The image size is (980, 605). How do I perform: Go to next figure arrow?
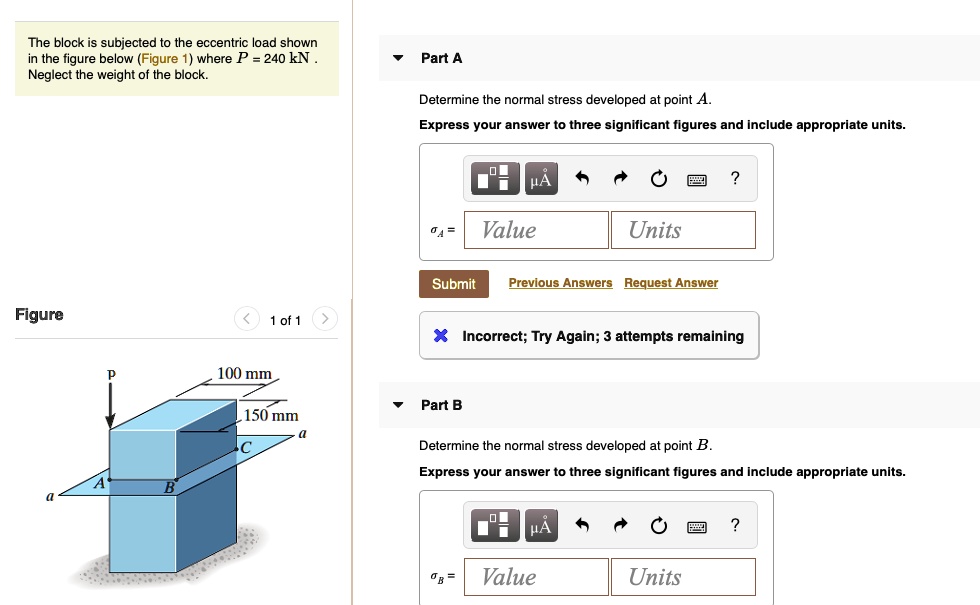[x=324, y=319]
